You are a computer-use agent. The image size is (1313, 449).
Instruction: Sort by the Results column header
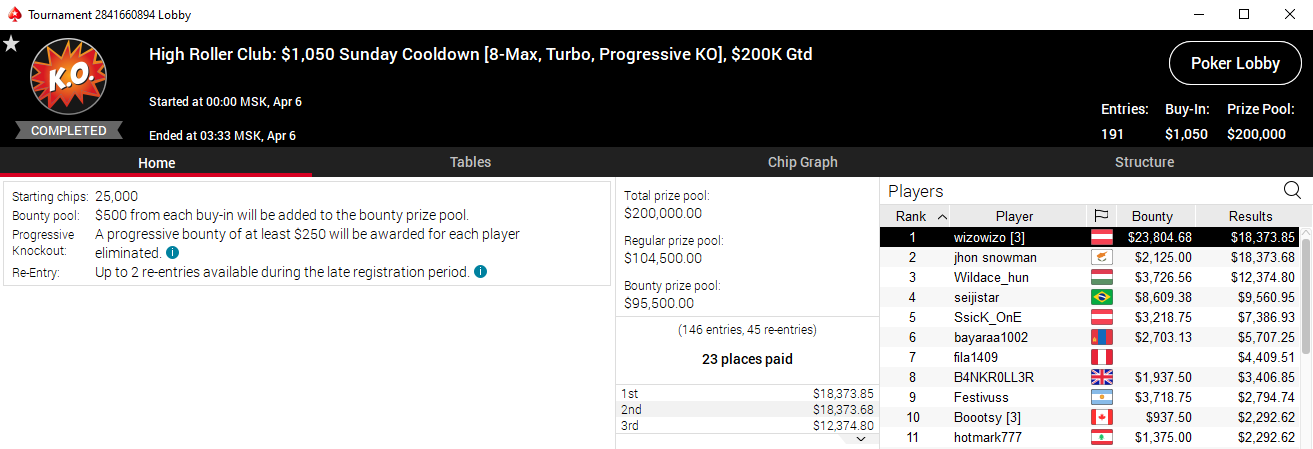click(x=1251, y=216)
